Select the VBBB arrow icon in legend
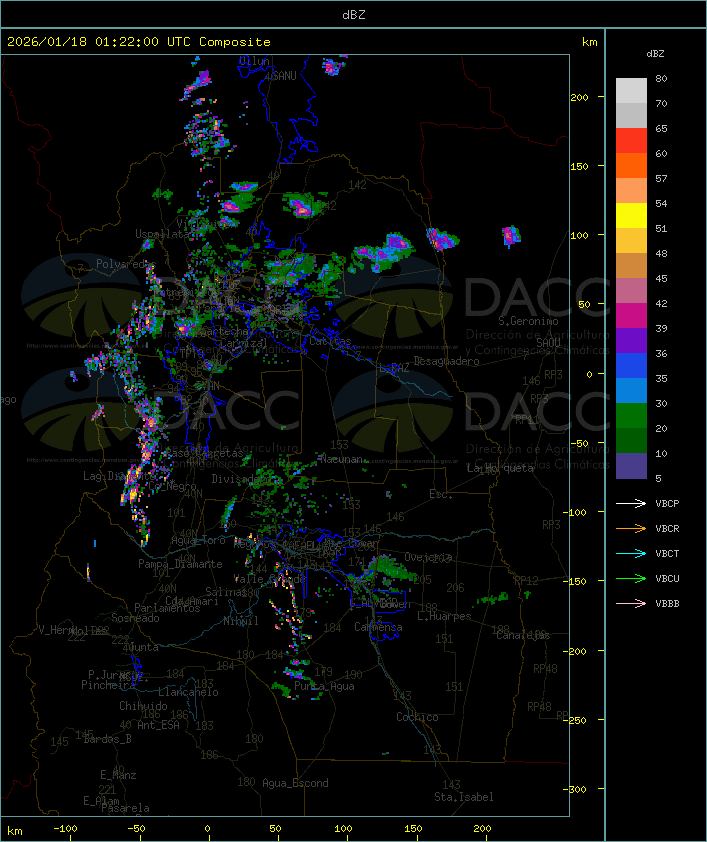Image resolution: width=707 pixels, height=842 pixels. pyautogui.click(x=631, y=603)
